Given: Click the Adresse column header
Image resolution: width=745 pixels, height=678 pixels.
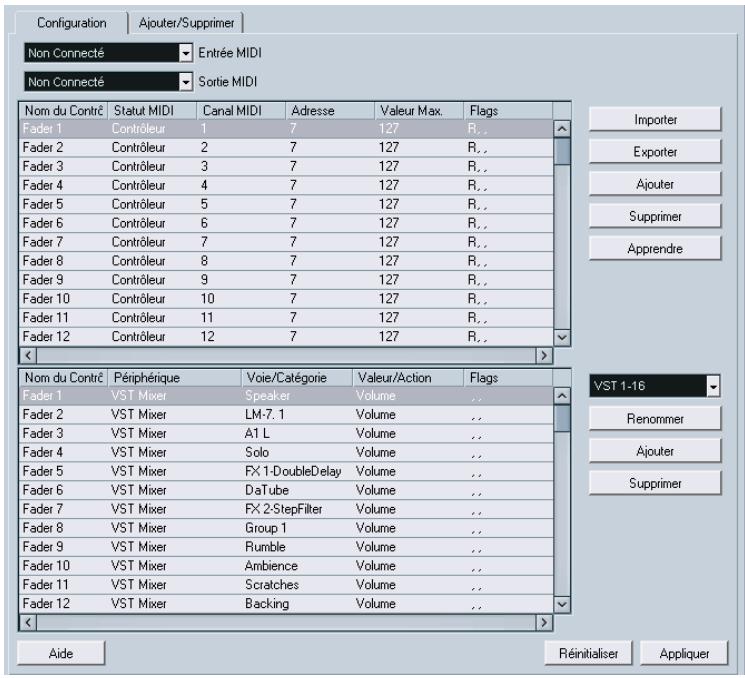Looking at the screenshot, I should tap(330, 111).
